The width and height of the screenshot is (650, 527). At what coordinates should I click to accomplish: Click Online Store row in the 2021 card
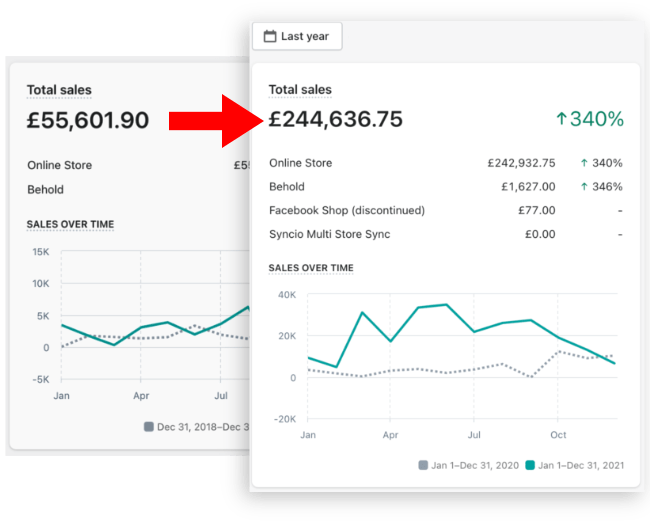pos(446,163)
